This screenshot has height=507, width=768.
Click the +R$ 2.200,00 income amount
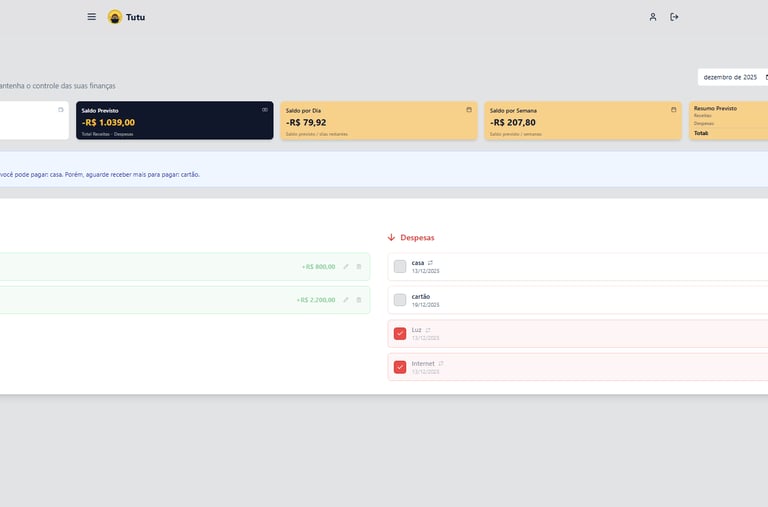coord(316,300)
